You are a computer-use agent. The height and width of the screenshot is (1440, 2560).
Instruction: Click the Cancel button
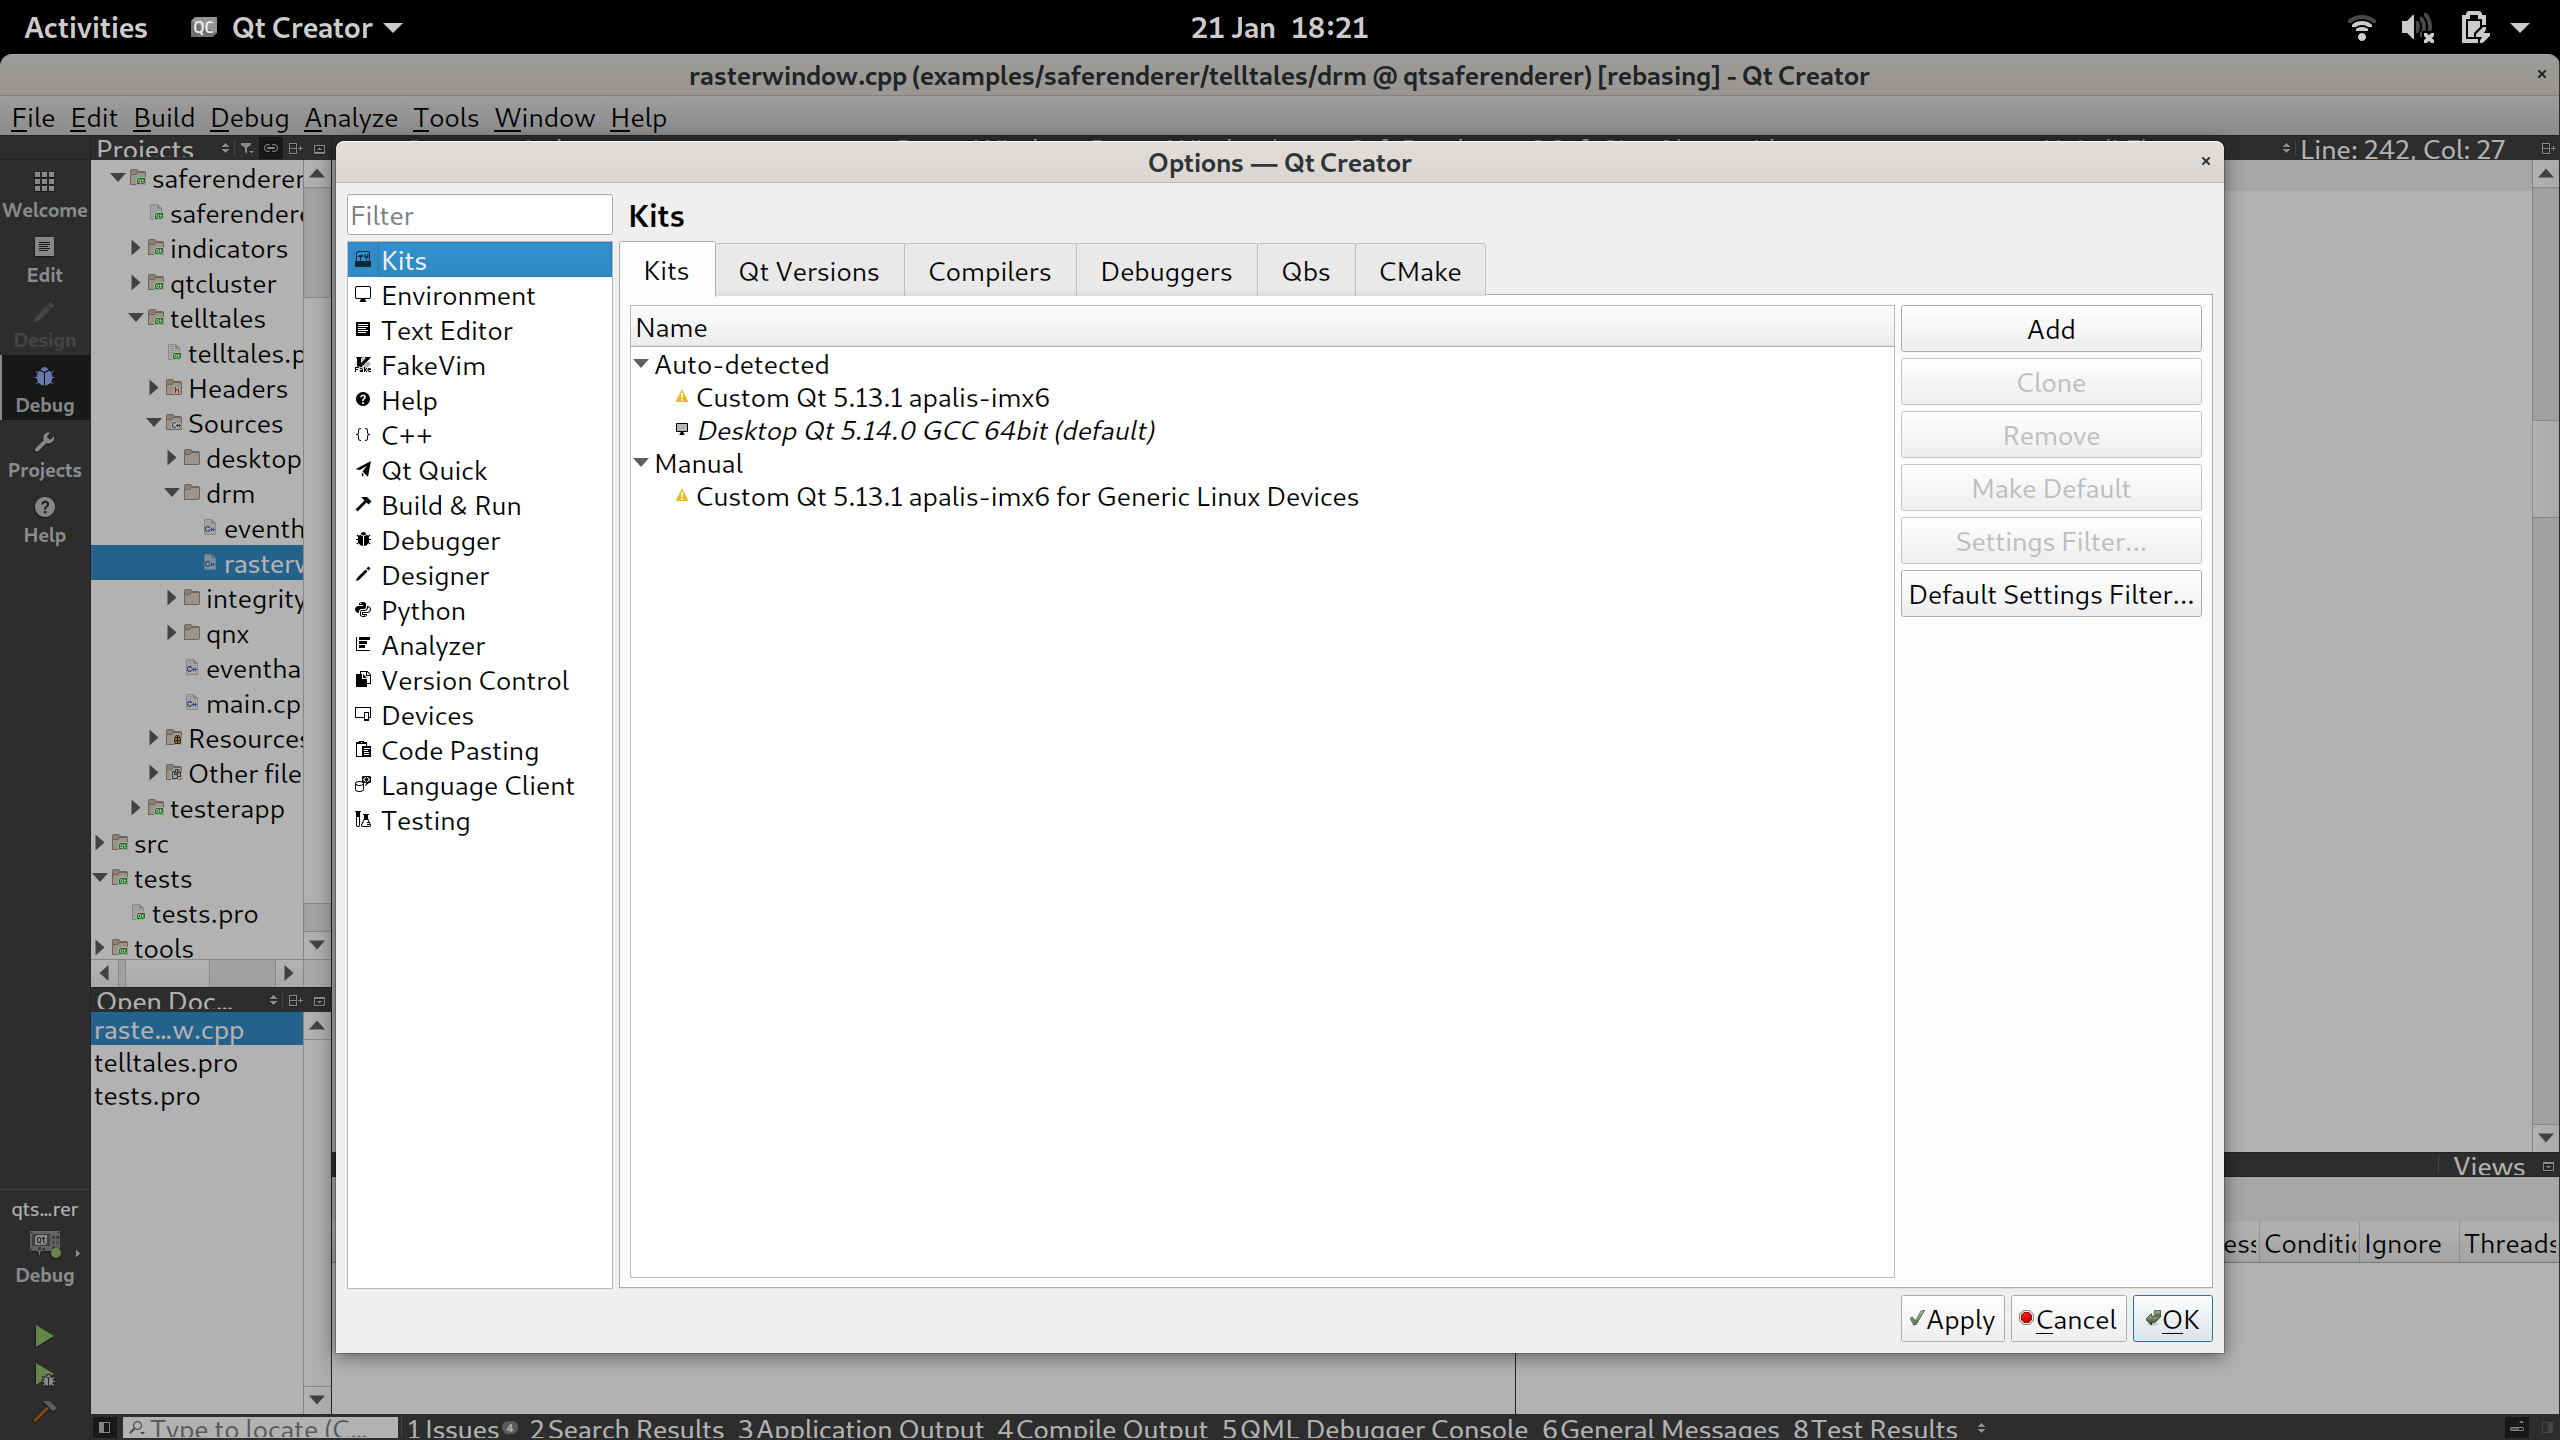pos(2068,1319)
